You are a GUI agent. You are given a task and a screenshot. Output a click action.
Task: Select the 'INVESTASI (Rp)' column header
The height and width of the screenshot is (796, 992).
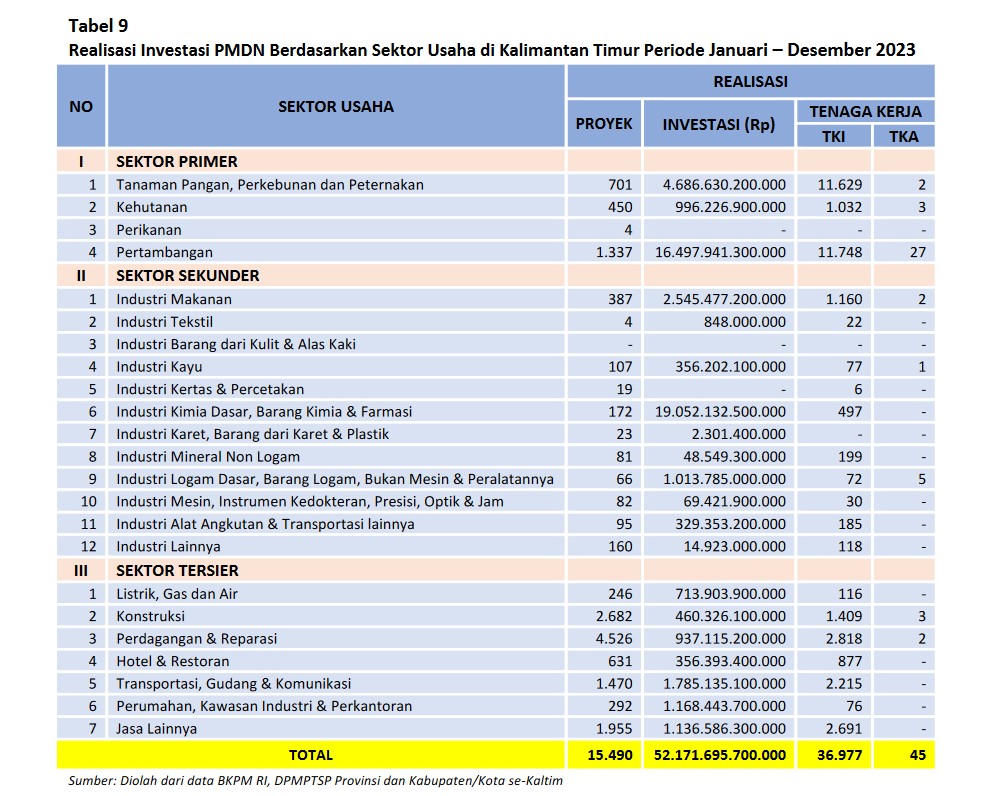pyautogui.click(x=719, y=123)
